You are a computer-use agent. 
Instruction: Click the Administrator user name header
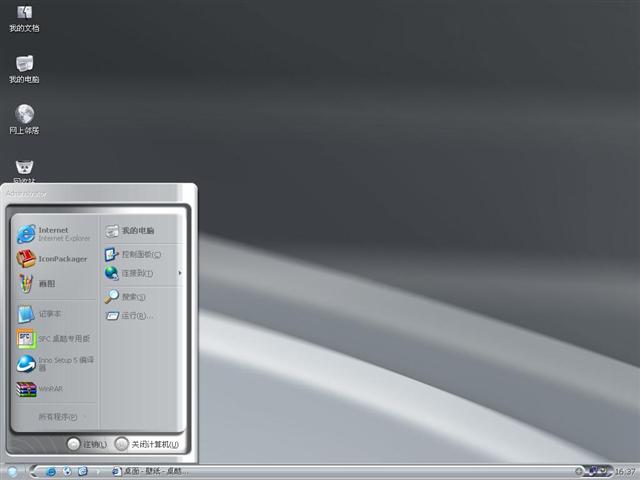[26, 194]
